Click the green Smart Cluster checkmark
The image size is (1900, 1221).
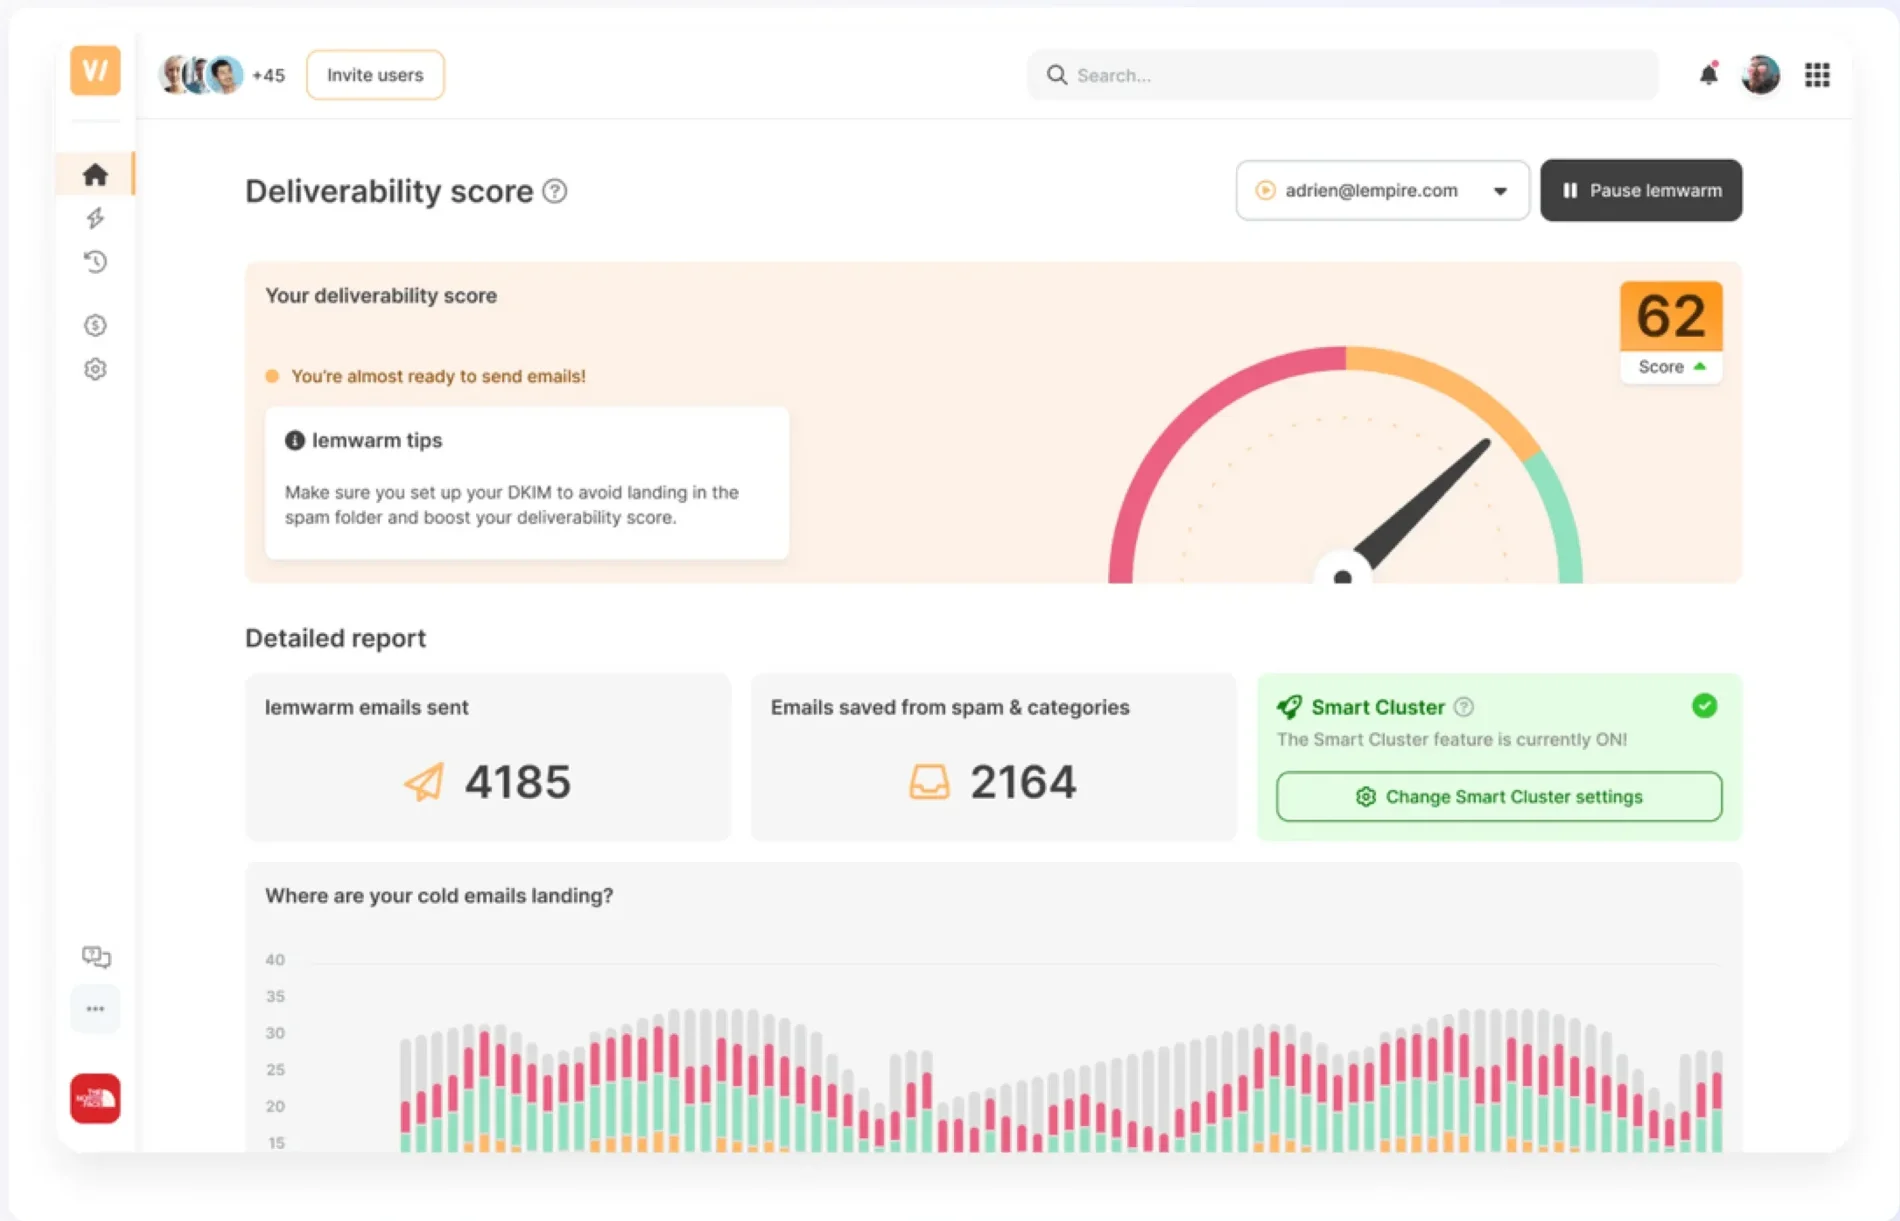tap(1704, 706)
